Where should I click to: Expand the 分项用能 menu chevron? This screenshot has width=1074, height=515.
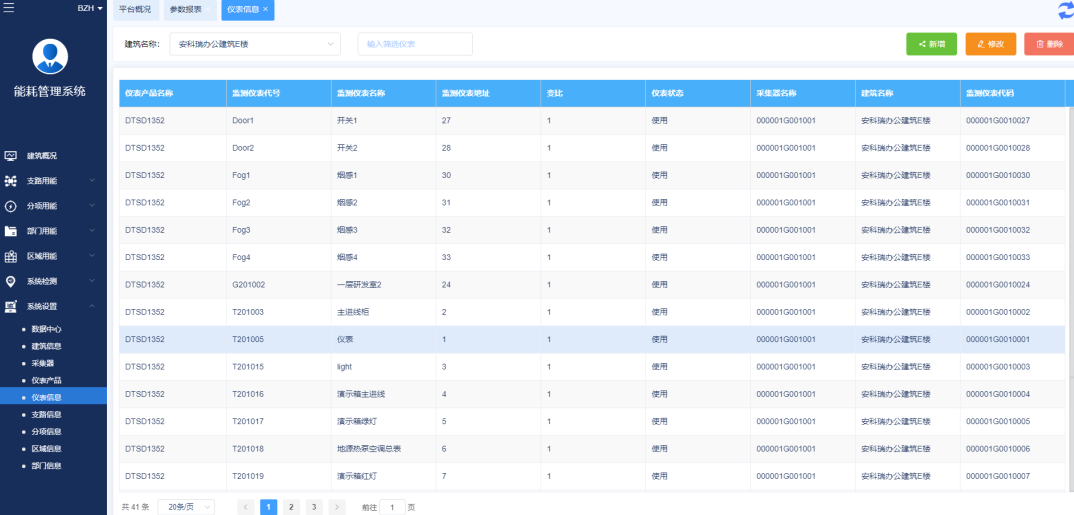[x=92, y=205]
